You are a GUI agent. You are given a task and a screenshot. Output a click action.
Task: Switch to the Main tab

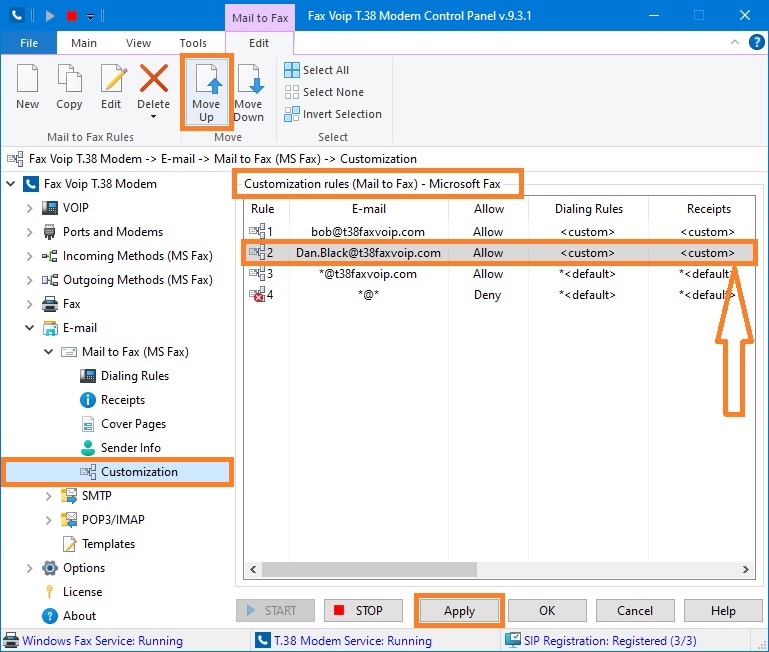[84, 43]
